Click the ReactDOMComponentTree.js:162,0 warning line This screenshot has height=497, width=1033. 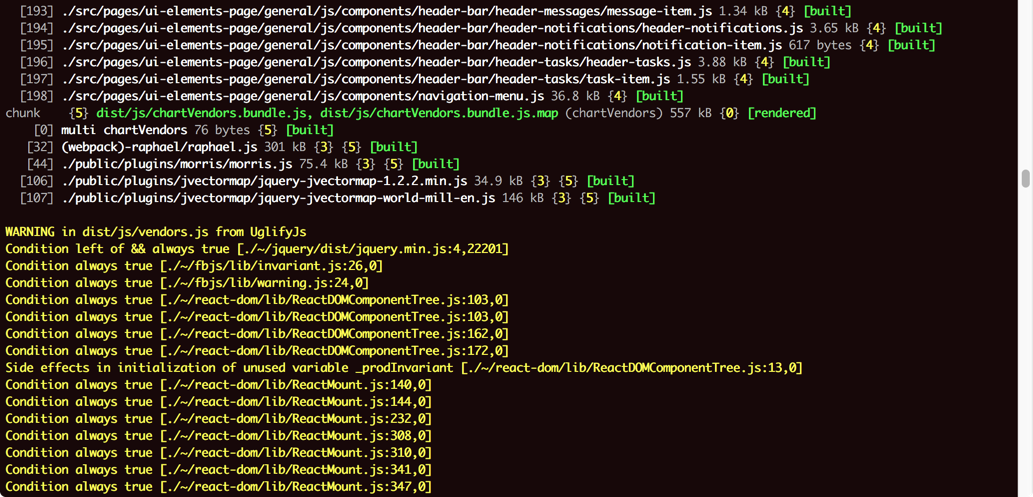(257, 334)
